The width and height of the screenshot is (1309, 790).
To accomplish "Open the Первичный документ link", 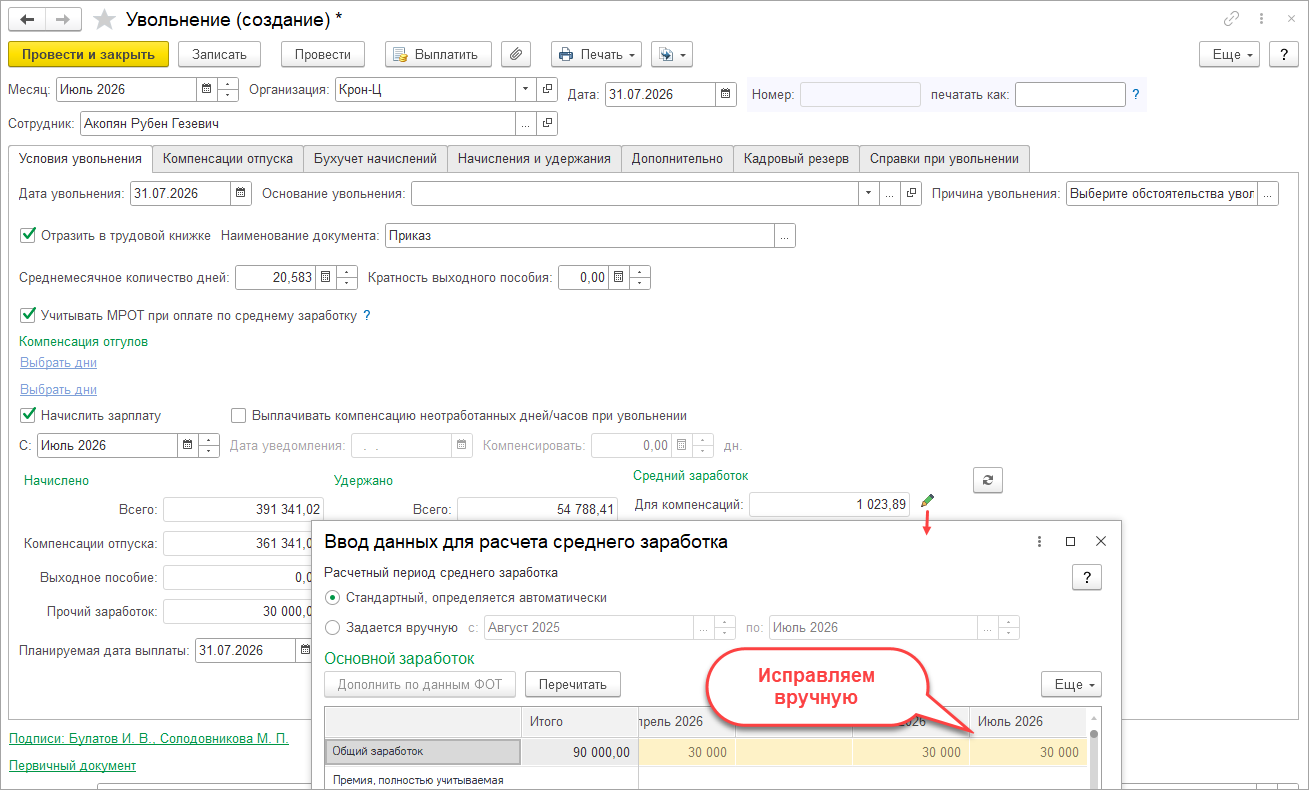I will tap(72, 765).
